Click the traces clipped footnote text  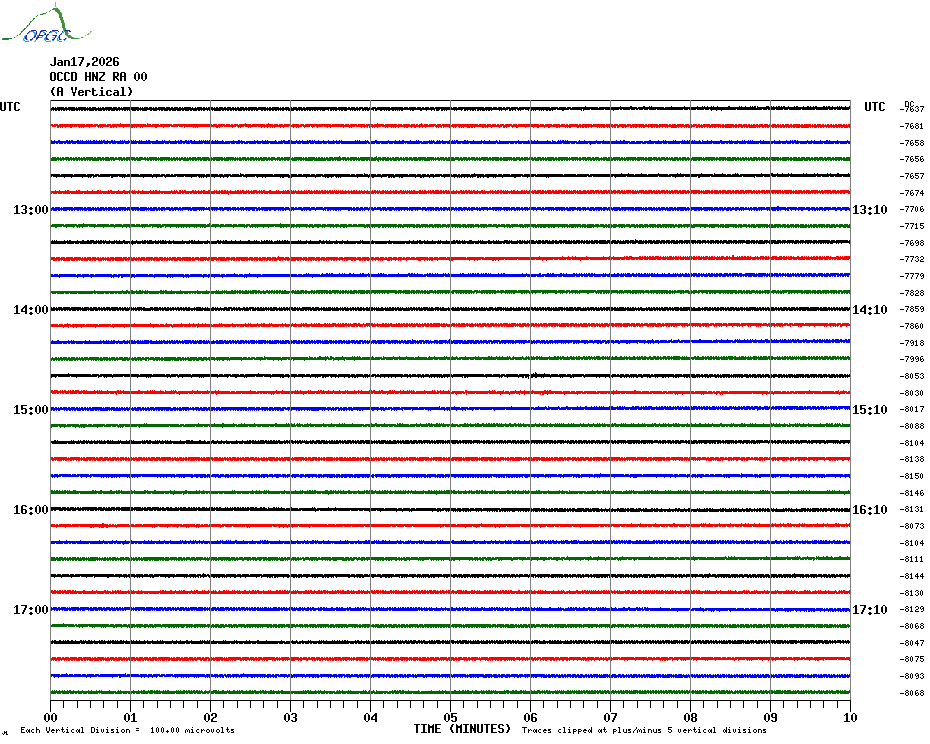coord(644,731)
